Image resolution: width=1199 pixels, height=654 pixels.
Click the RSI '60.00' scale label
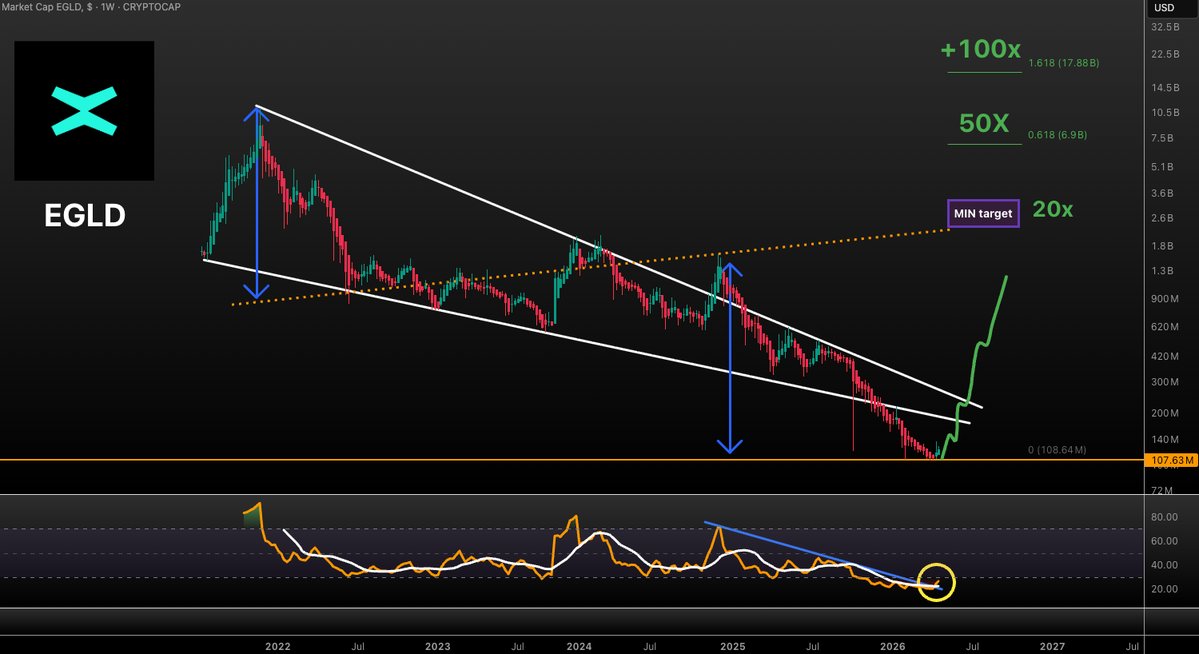pos(1164,541)
